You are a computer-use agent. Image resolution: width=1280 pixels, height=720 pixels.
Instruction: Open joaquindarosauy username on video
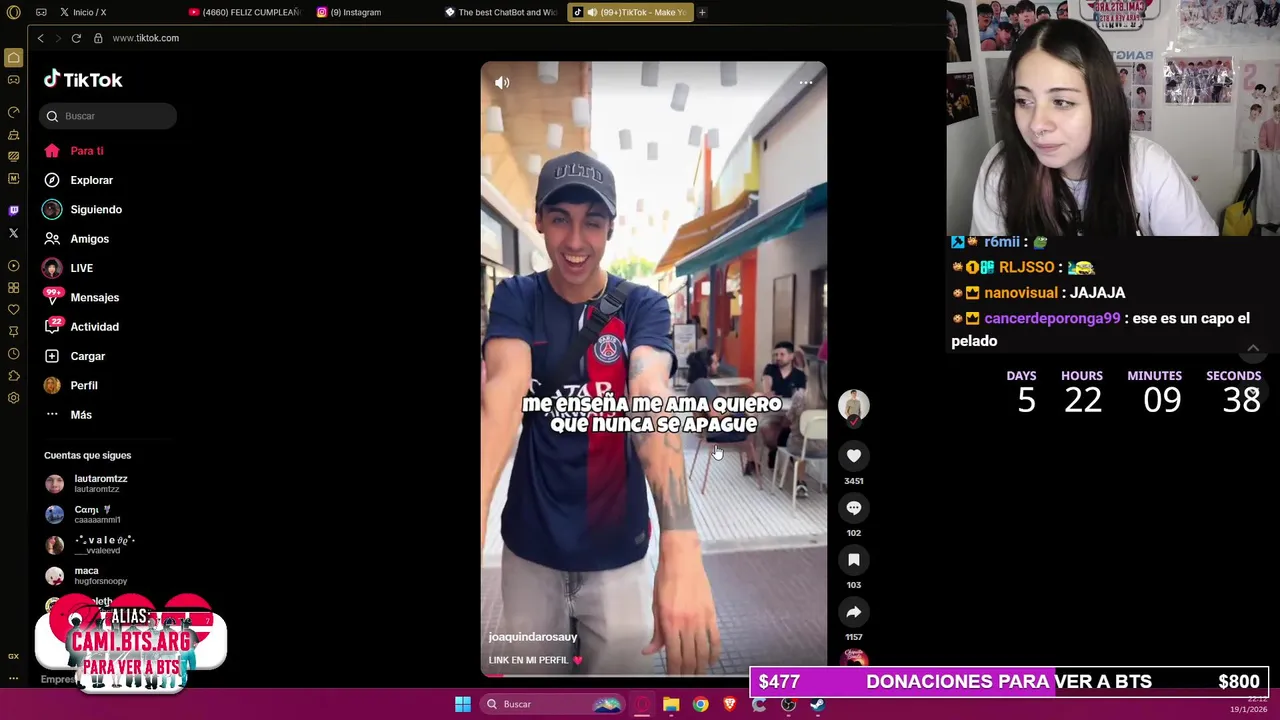[532, 637]
